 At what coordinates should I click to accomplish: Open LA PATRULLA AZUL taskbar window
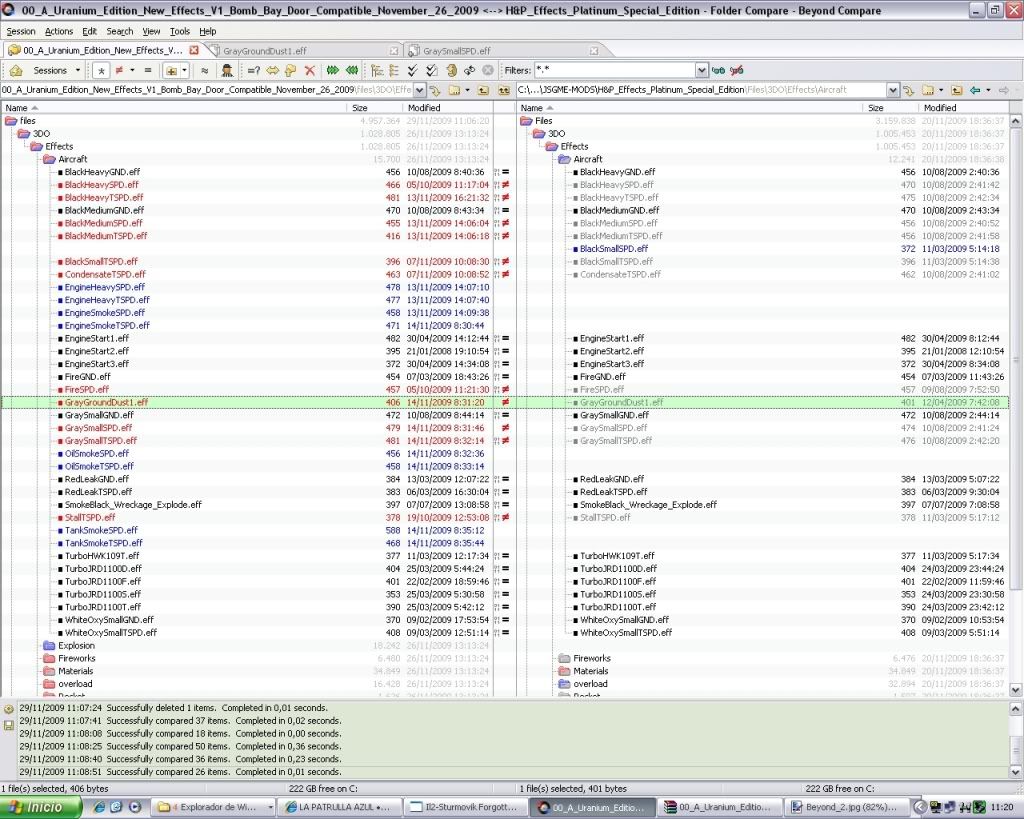coord(339,807)
